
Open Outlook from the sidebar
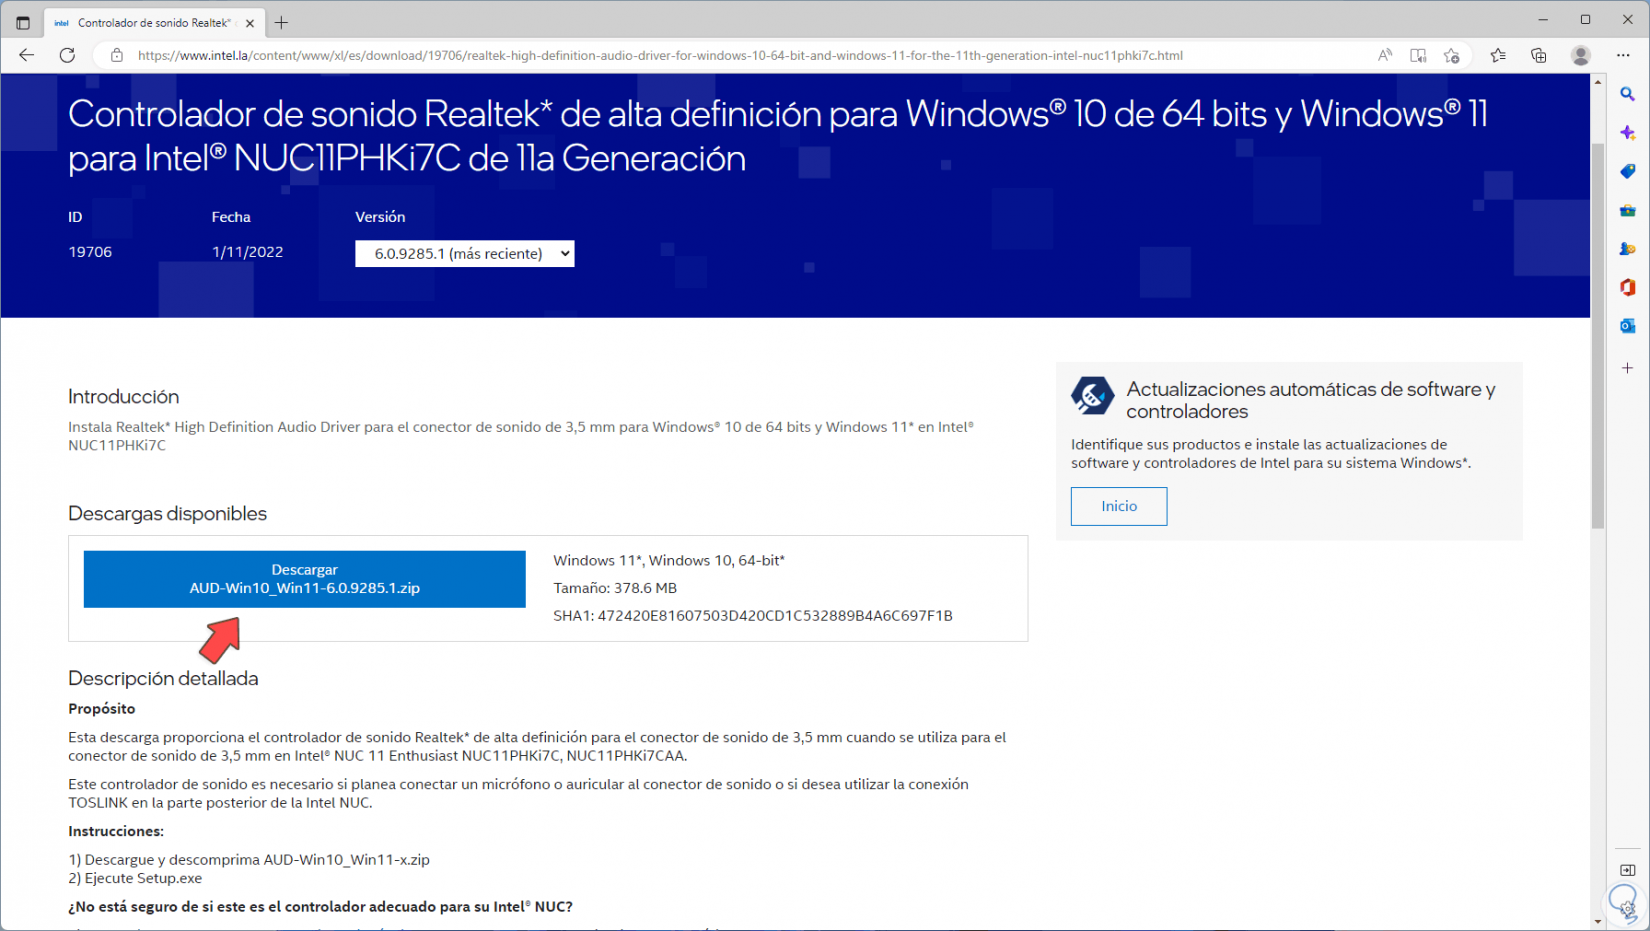pos(1627,325)
